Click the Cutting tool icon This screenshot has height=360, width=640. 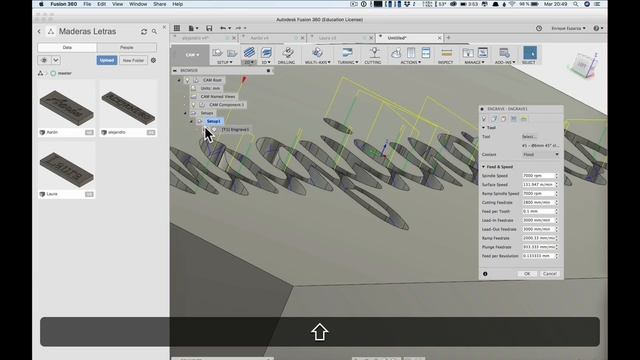pyautogui.click(x=374, y=52)
